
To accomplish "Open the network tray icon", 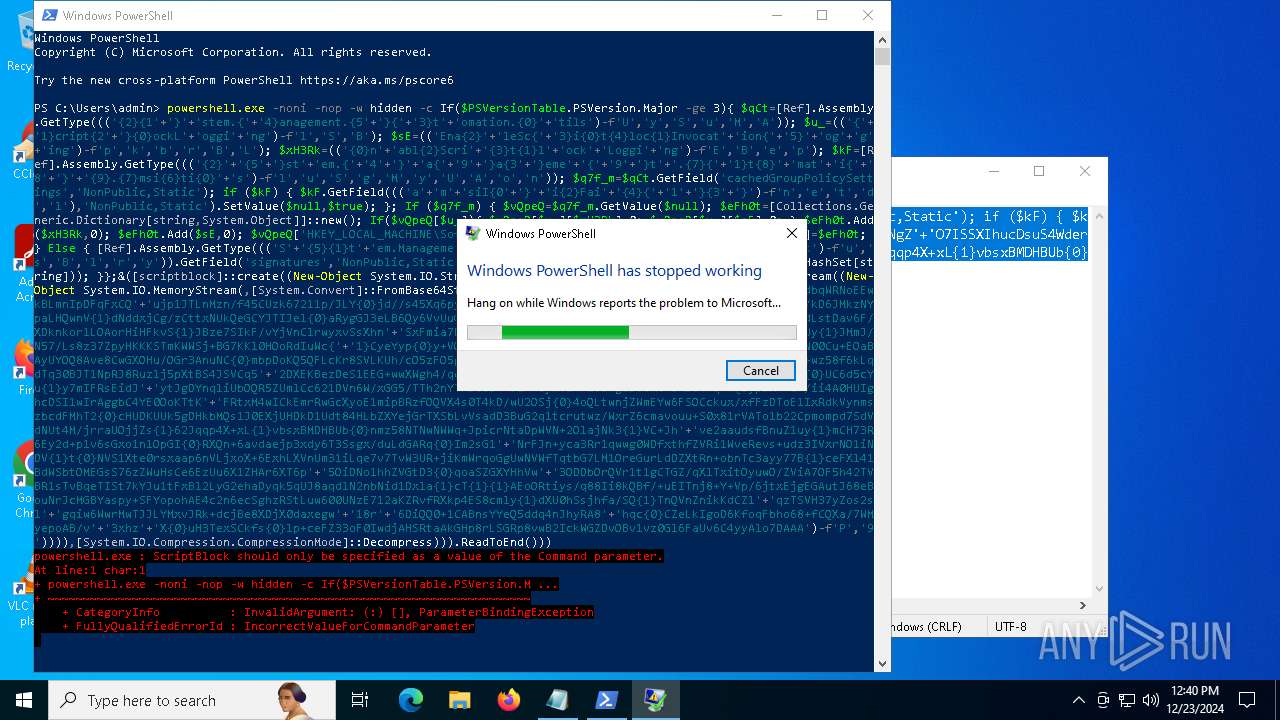I will coord(1127,700).
